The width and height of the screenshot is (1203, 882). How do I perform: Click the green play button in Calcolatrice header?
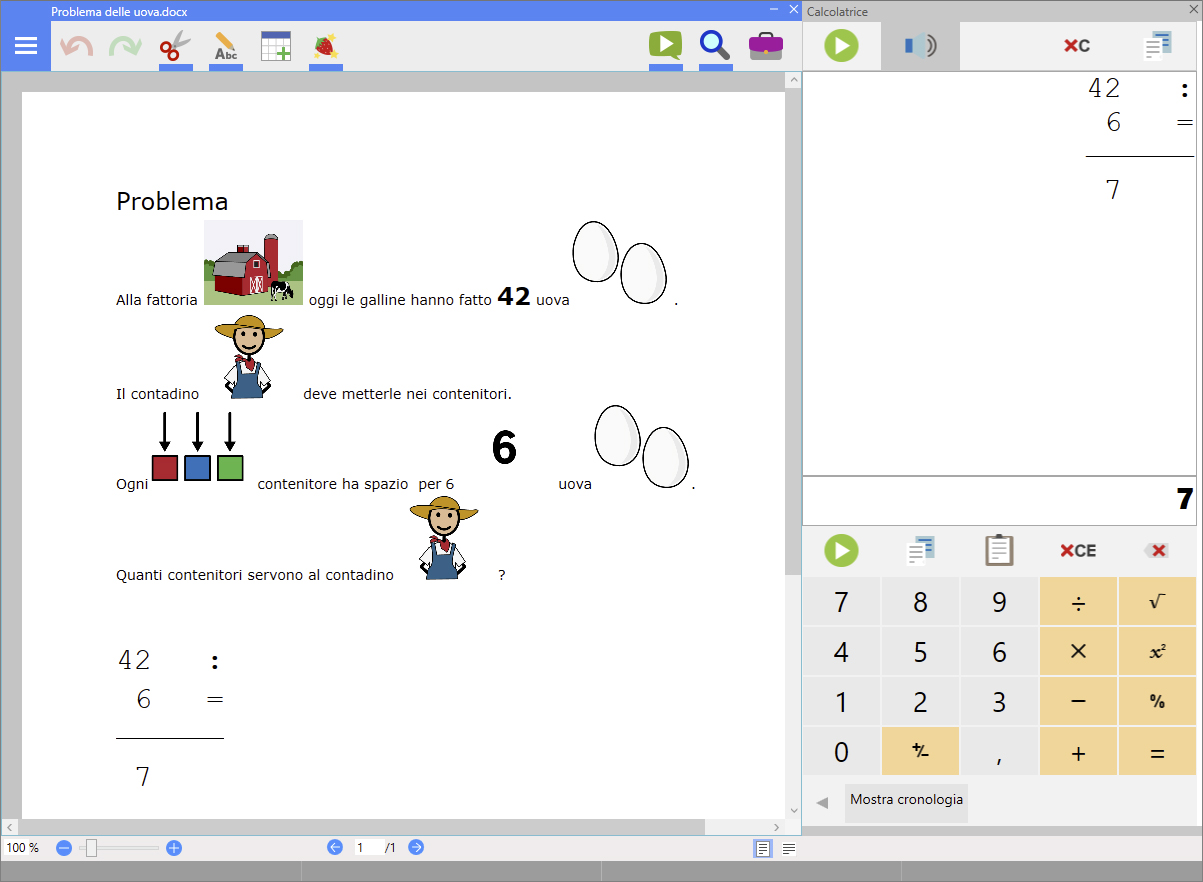pyautogui.click(x=842, y=46)
